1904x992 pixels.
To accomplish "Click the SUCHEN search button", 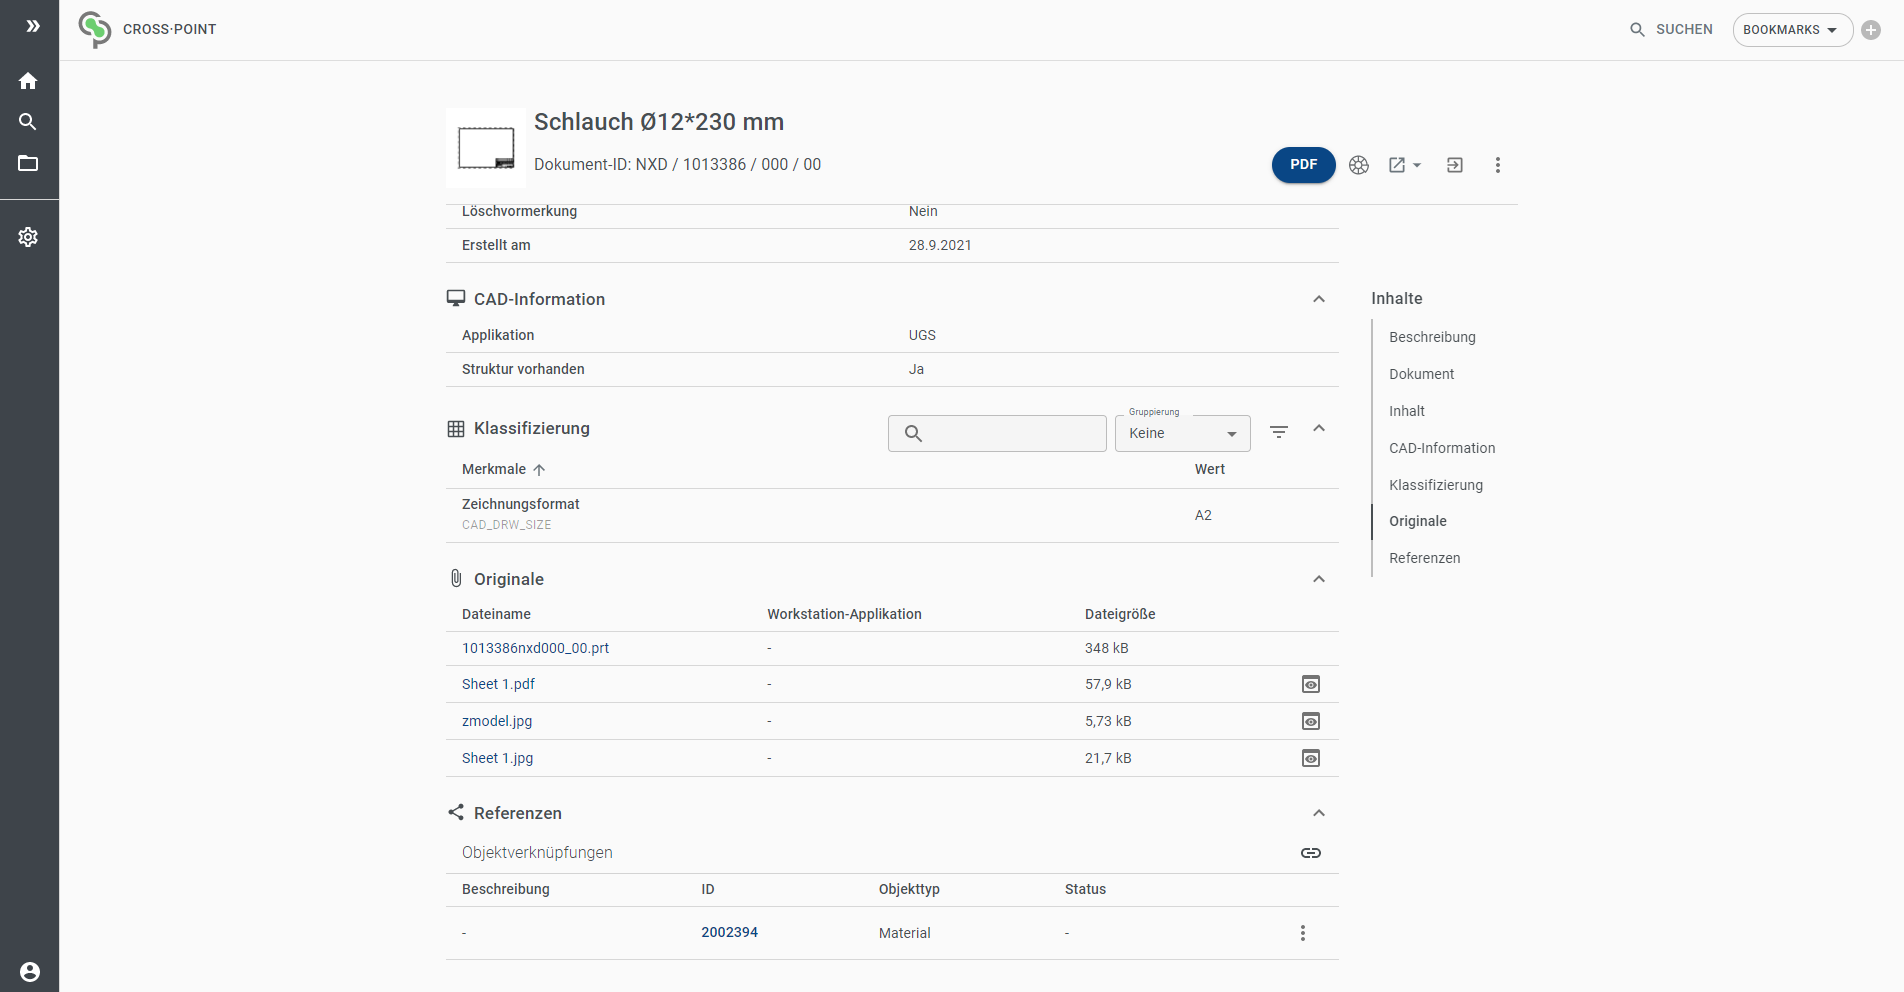I will click(x=1671, y=30).
